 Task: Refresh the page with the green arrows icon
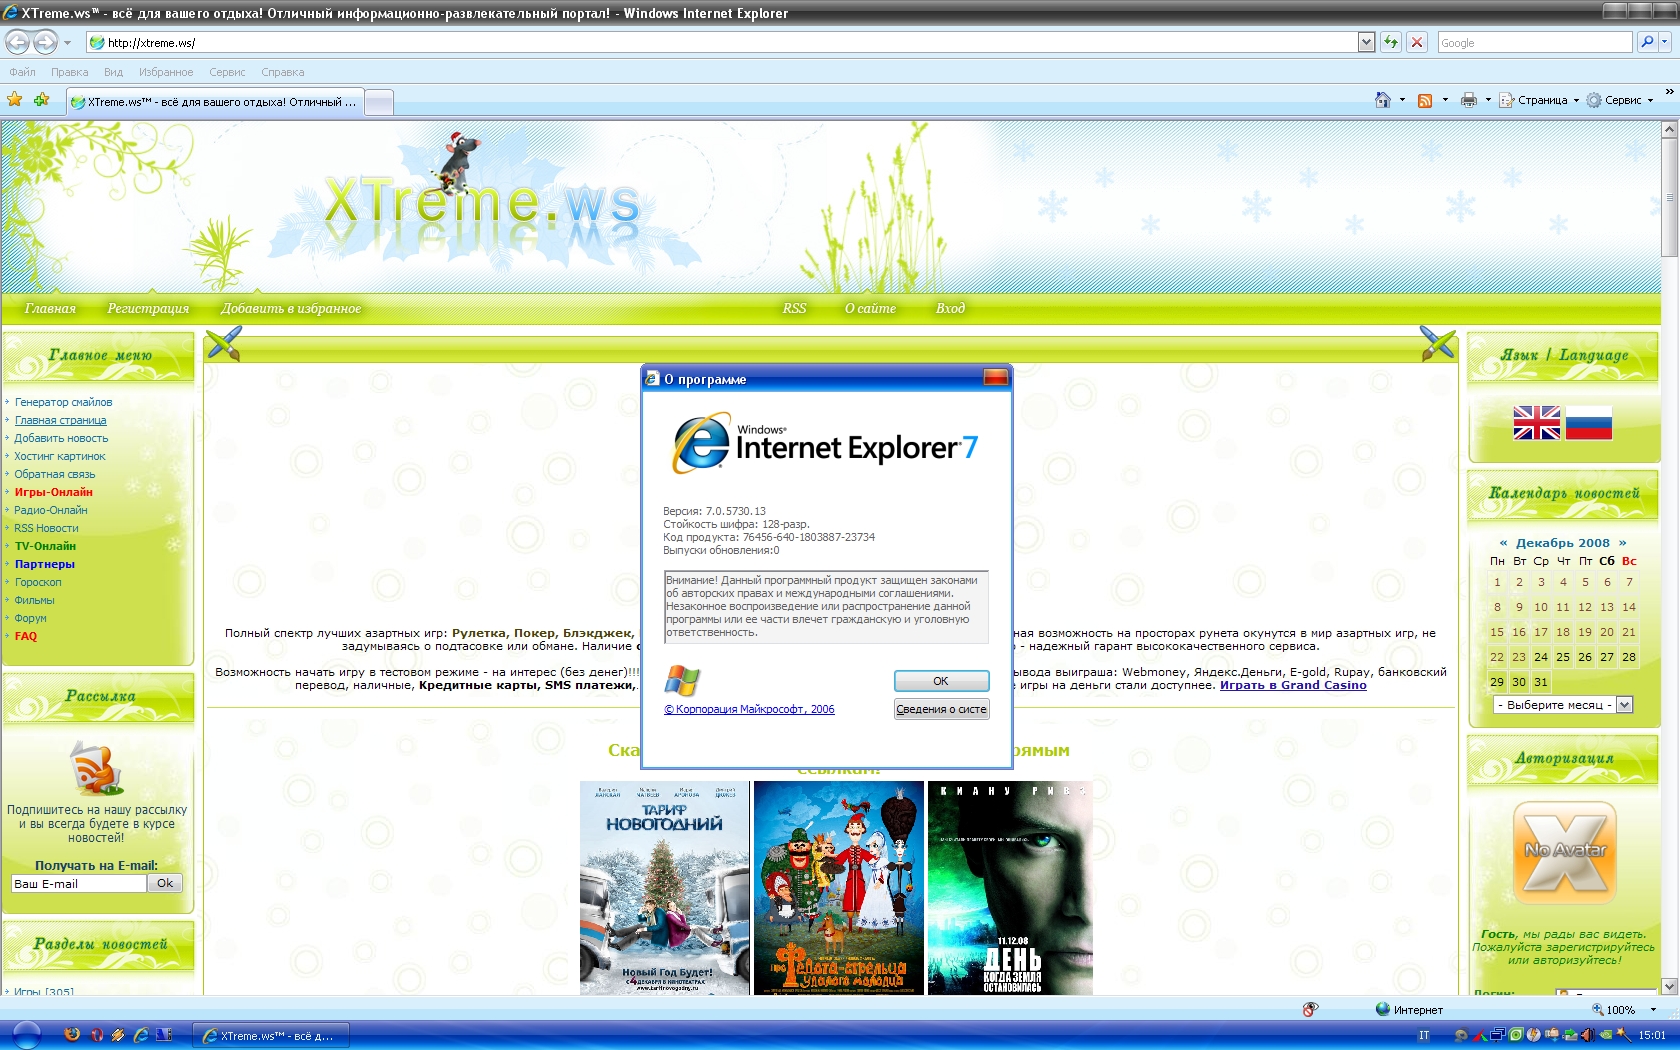pyautogui.click(x=1390, y=42)
